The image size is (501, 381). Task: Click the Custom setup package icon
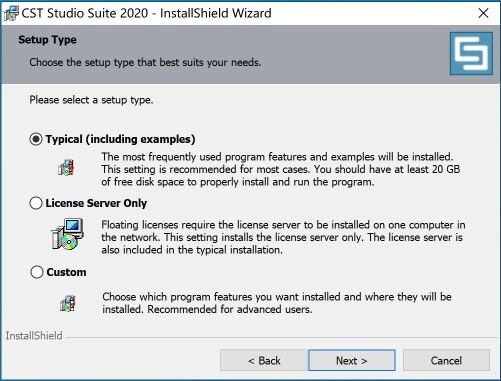[x=68, y=303]
